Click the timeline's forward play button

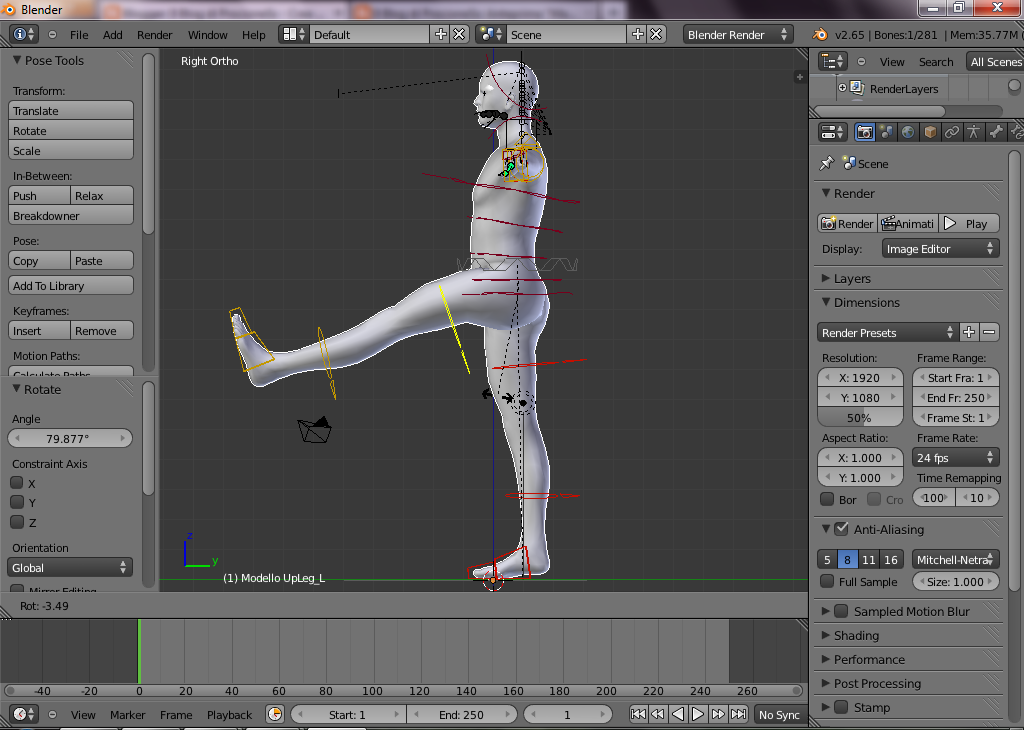pyautogui.click(x=698, y=714)
